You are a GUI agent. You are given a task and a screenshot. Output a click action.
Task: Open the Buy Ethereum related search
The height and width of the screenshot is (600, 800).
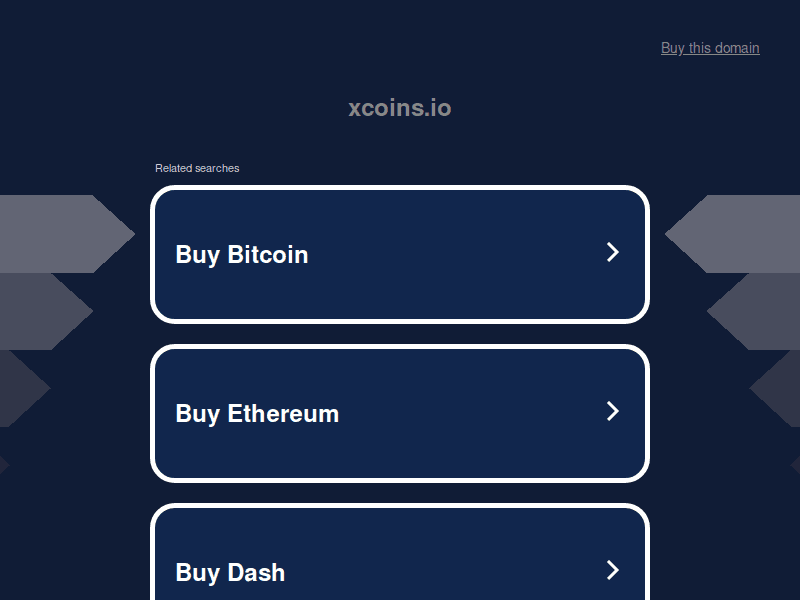coord(400,413)
